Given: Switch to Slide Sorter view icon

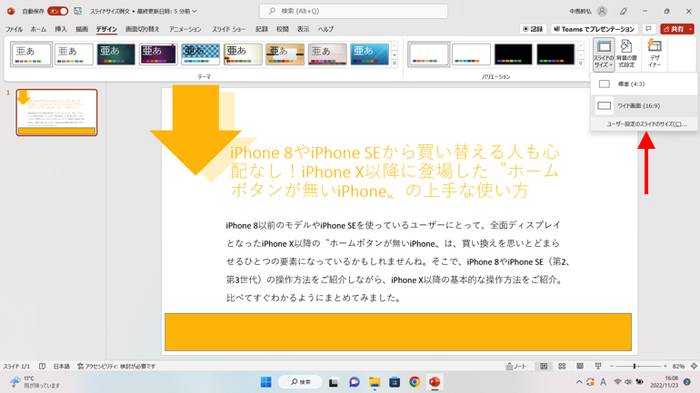Looking at the screenshot, I should tap(562, 366).
